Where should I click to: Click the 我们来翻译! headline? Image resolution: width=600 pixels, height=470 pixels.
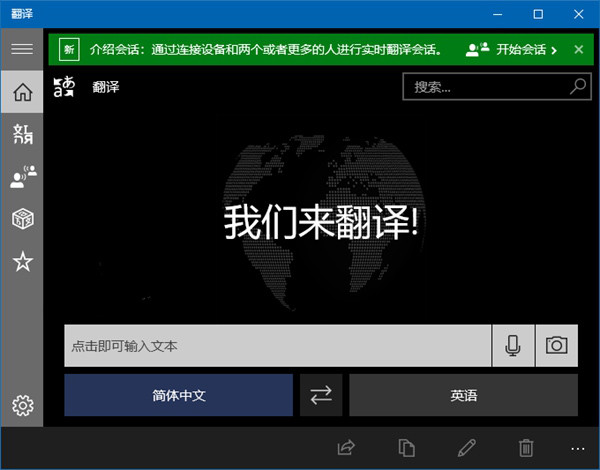tap(321, 222)
